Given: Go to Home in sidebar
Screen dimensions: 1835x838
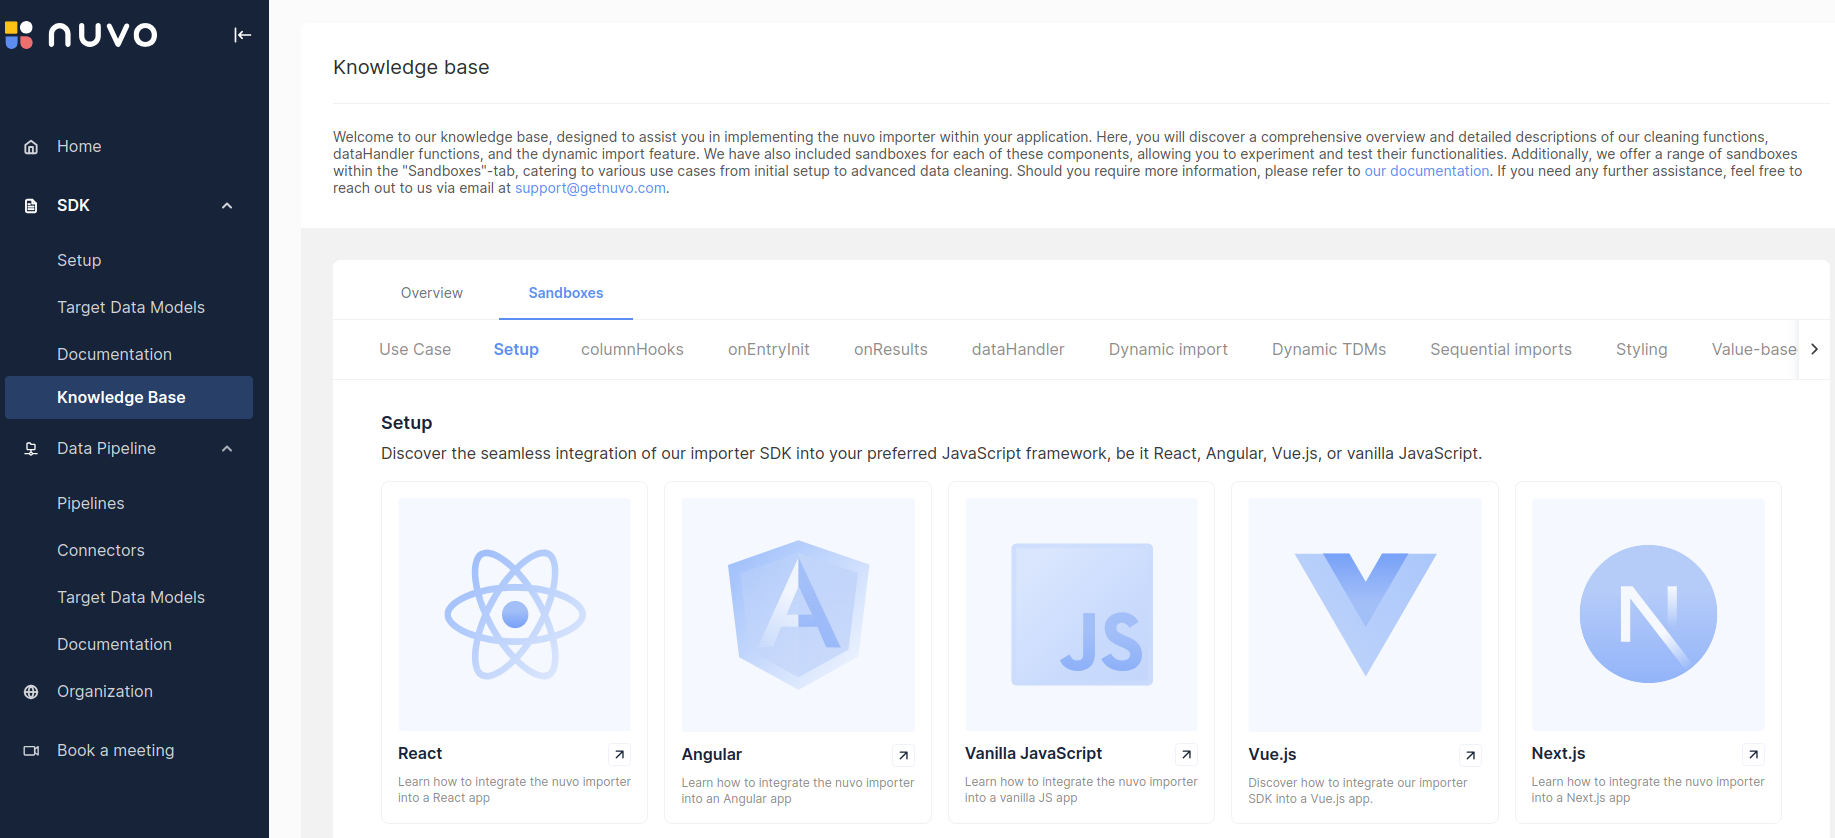Looking at the screenshot, I should tap(79, 147).
